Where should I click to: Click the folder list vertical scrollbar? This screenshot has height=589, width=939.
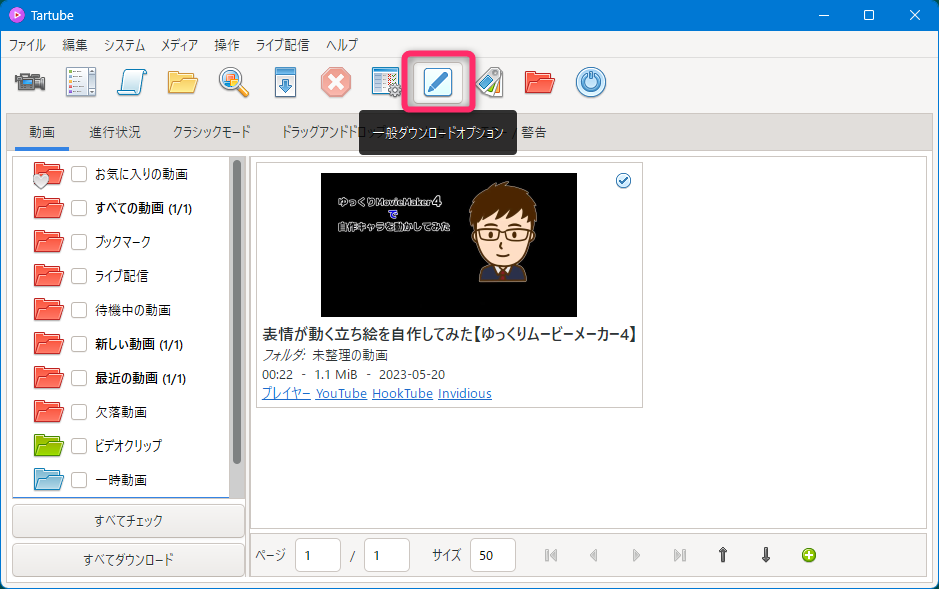click(x=237, y=310)
